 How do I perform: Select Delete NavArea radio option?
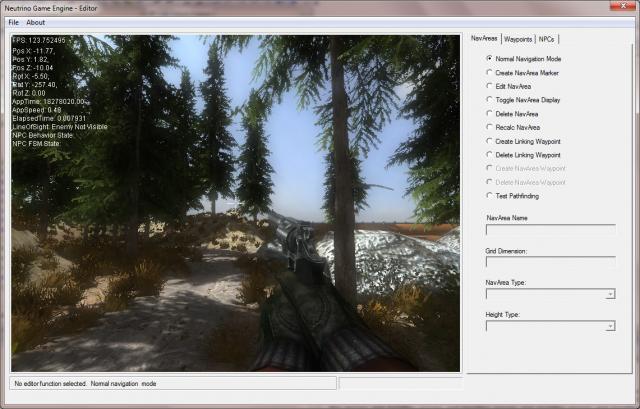(489, 115)
